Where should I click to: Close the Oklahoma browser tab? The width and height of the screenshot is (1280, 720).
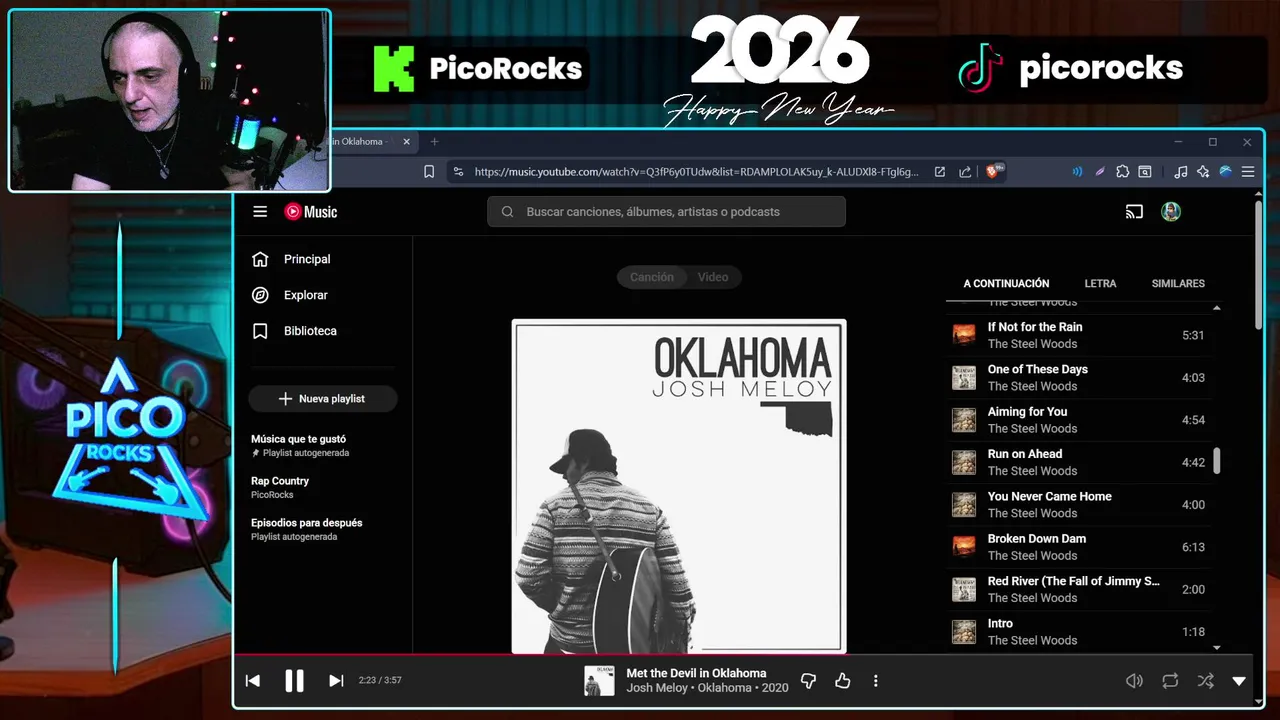(x=406, y=142)
